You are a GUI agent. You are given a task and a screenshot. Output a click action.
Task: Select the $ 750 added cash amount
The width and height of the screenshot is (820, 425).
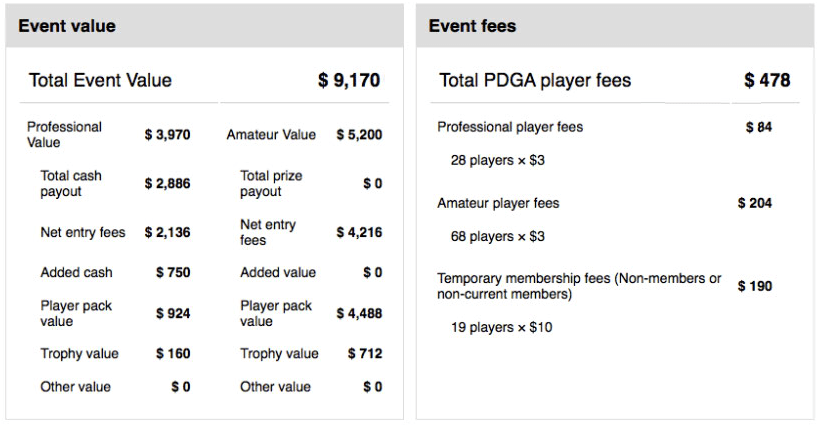tap(173, 272)
